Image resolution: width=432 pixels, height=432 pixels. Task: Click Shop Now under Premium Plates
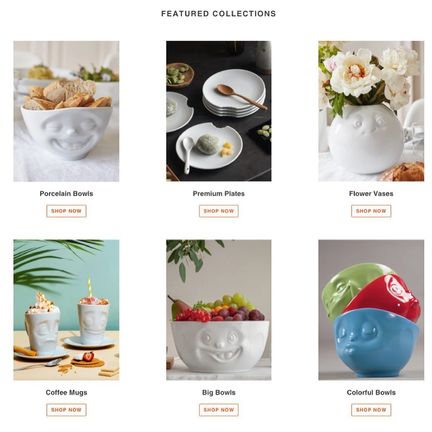tap(219, 211)
